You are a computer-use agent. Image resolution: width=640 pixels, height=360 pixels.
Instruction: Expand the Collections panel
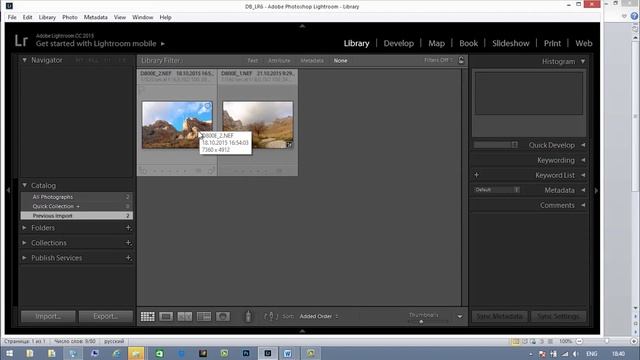(24, 243)
